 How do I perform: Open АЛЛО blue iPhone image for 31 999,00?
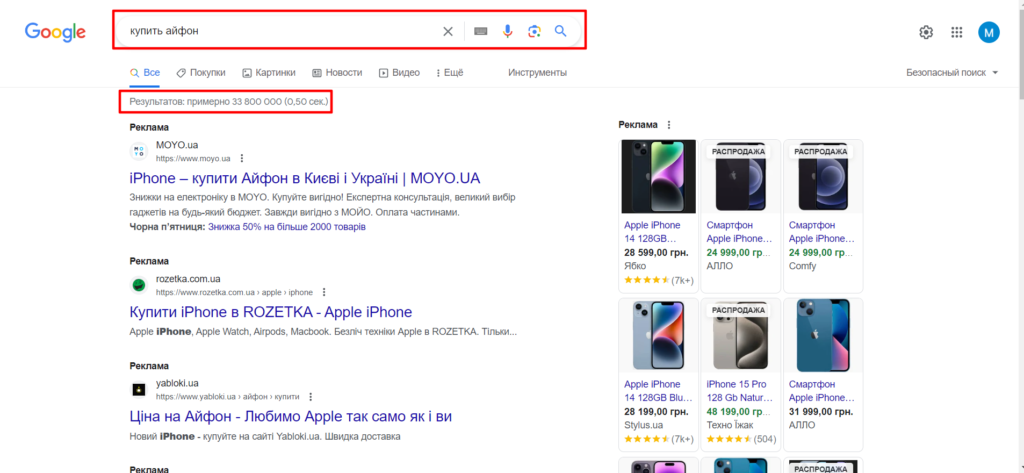pos(823,335)
